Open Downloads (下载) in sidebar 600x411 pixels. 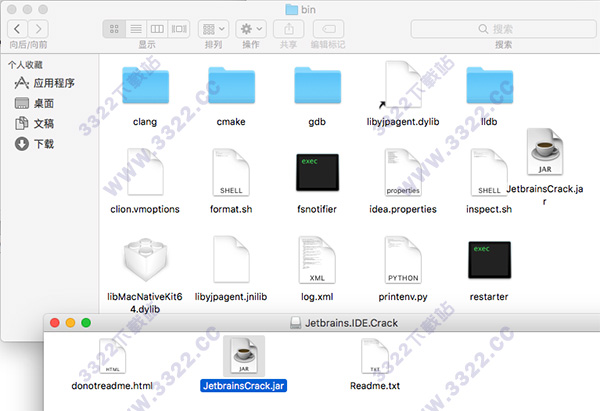click(34, 144)
